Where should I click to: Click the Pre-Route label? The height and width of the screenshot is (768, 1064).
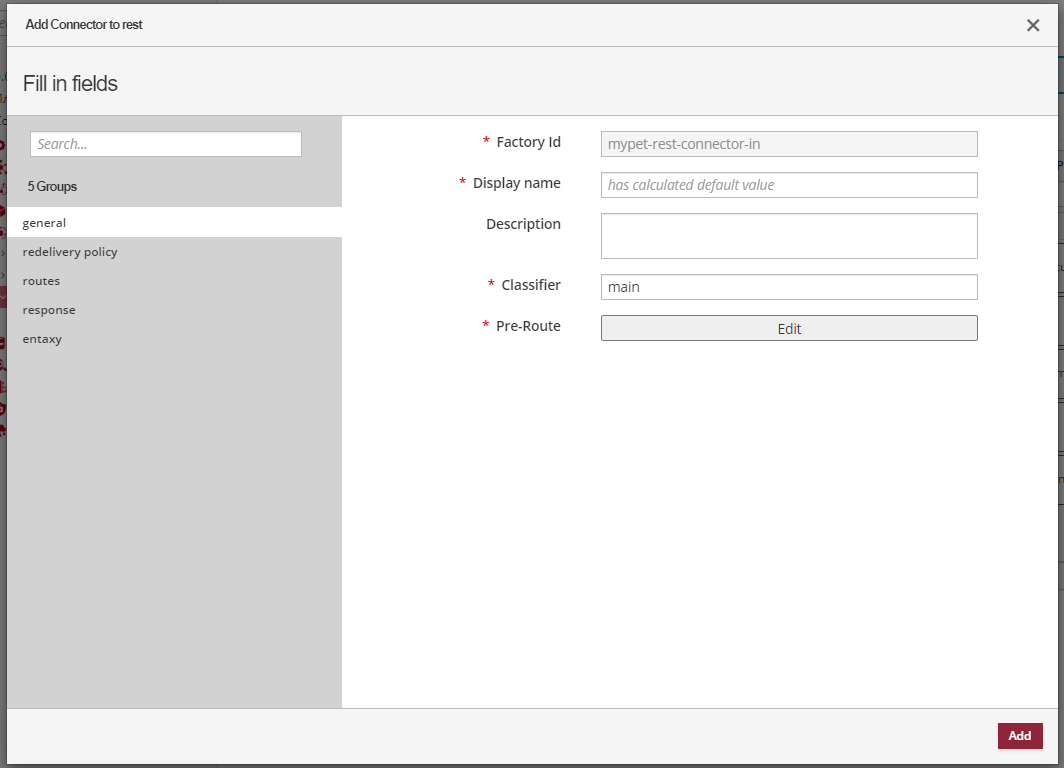(528, 326)
